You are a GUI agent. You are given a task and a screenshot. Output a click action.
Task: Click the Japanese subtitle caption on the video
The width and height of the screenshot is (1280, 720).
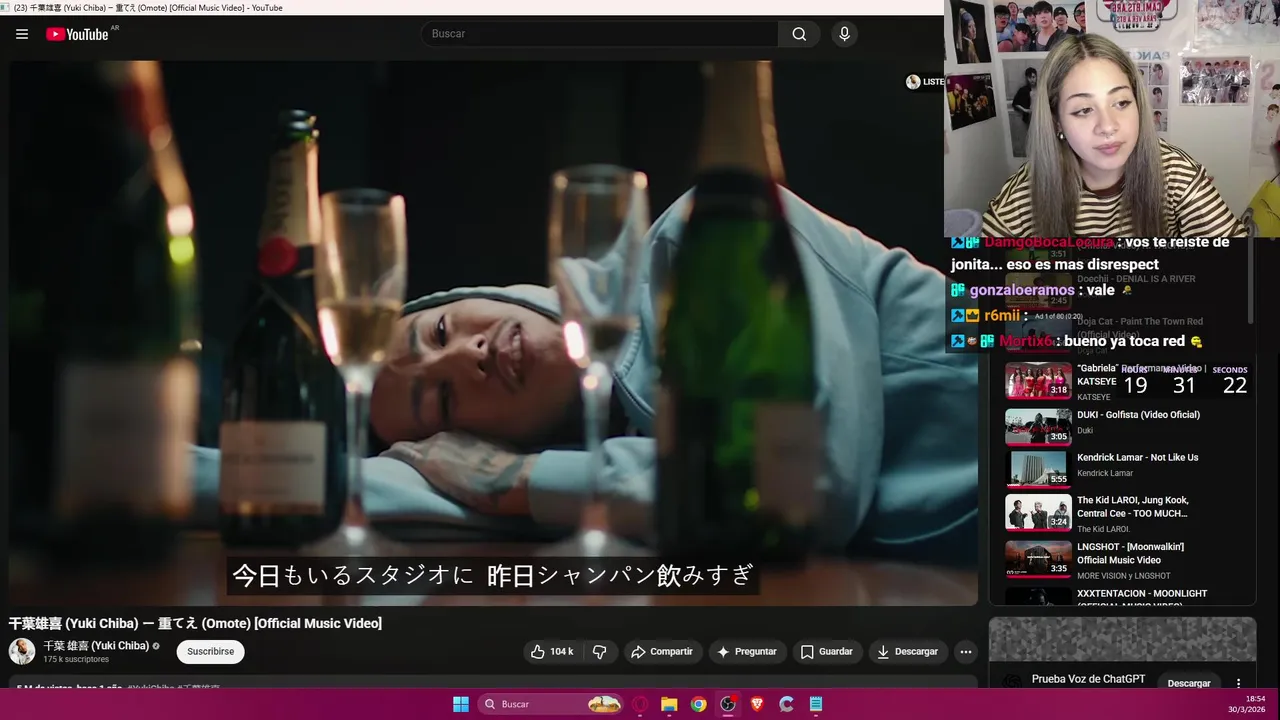point(492,576)
